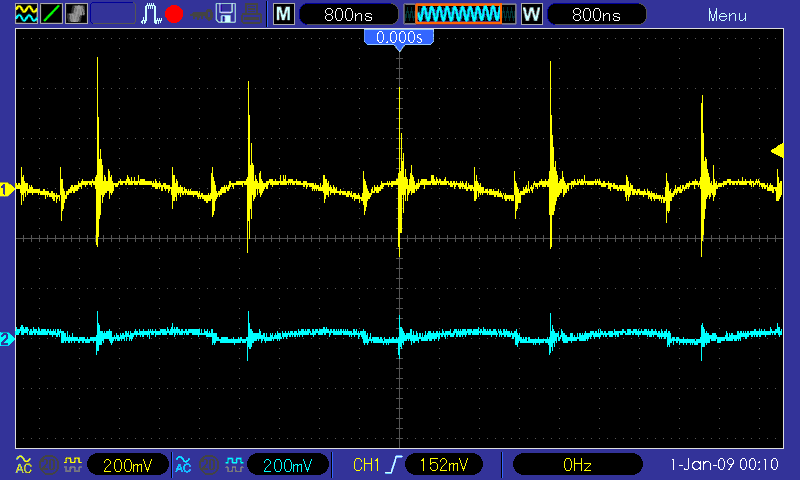
Task: Click the M main timebase icon
Action: [x=284, y=14]
